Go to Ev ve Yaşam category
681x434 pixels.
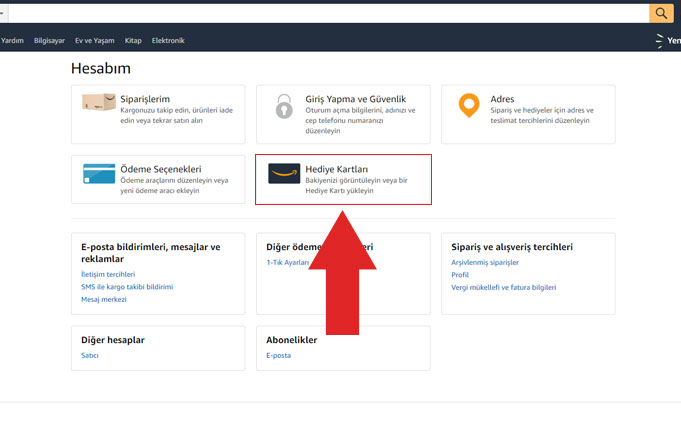[95, 41]
